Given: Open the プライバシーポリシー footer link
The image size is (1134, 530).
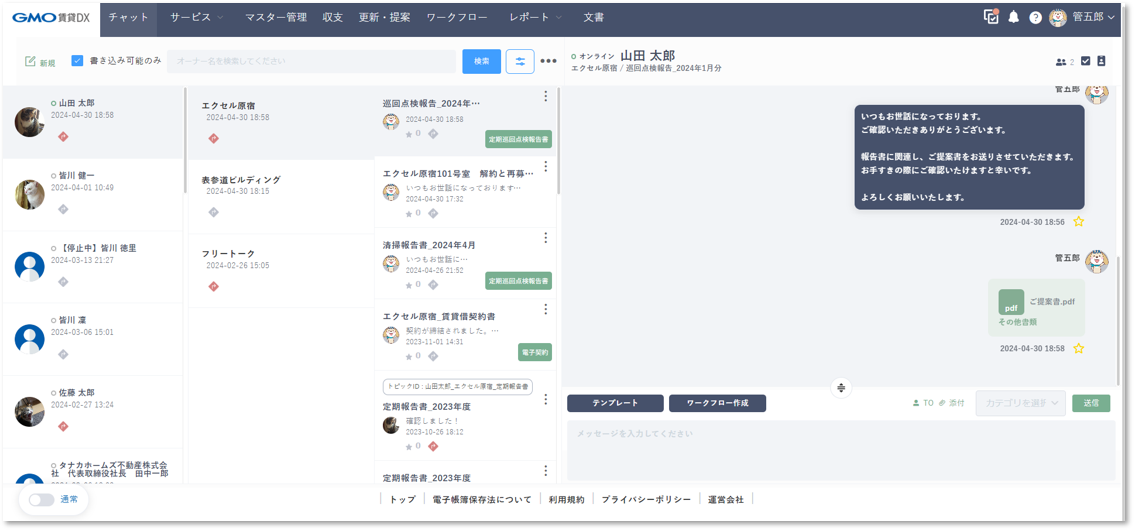Looking at the screenshot, I should (x=646, y=500).
